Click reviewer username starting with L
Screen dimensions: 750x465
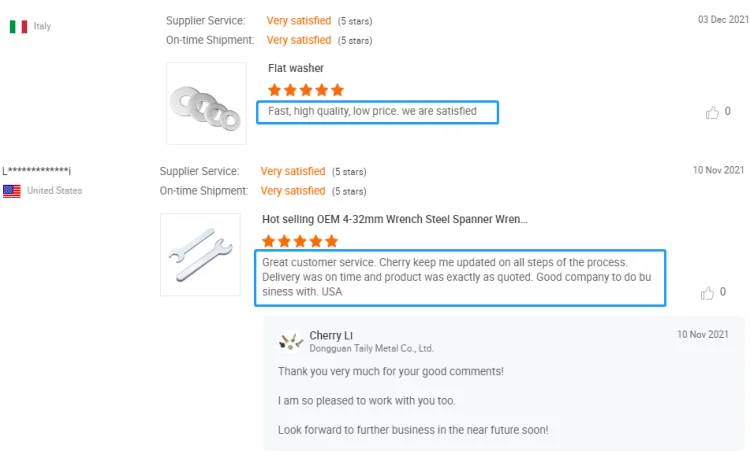click(37, 172)
